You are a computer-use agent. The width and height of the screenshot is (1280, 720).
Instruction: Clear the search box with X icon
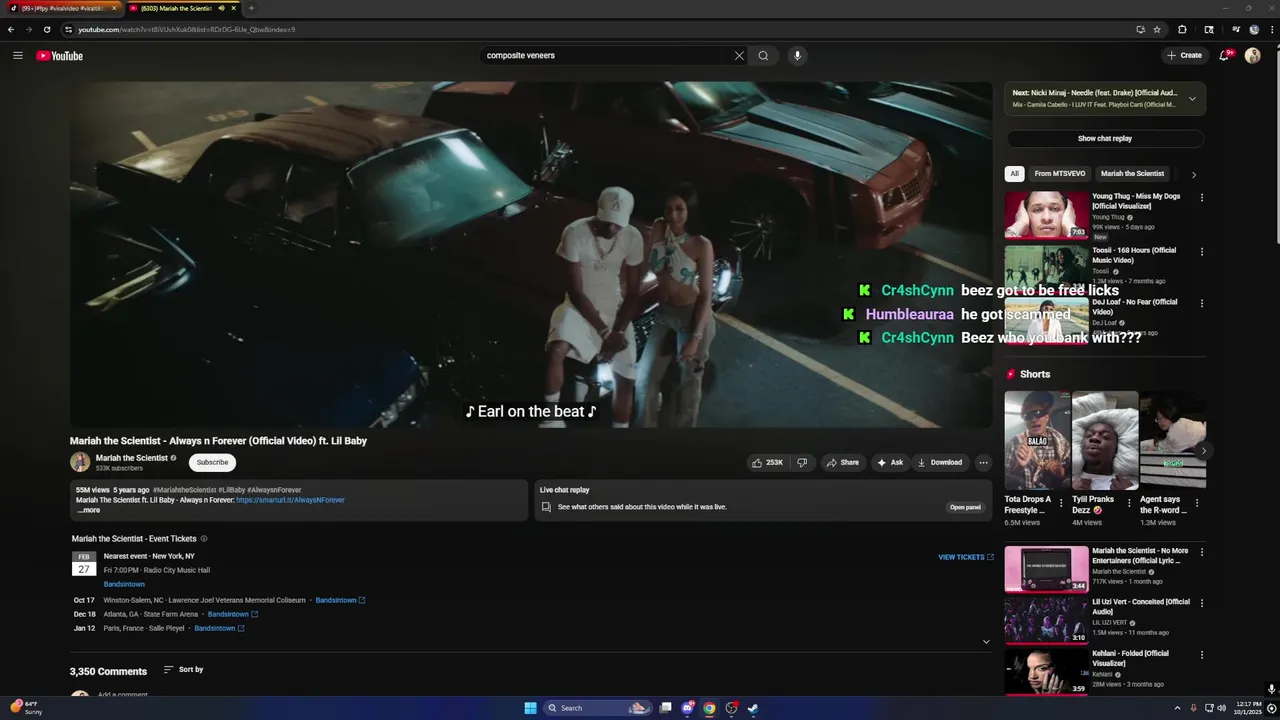739,56
